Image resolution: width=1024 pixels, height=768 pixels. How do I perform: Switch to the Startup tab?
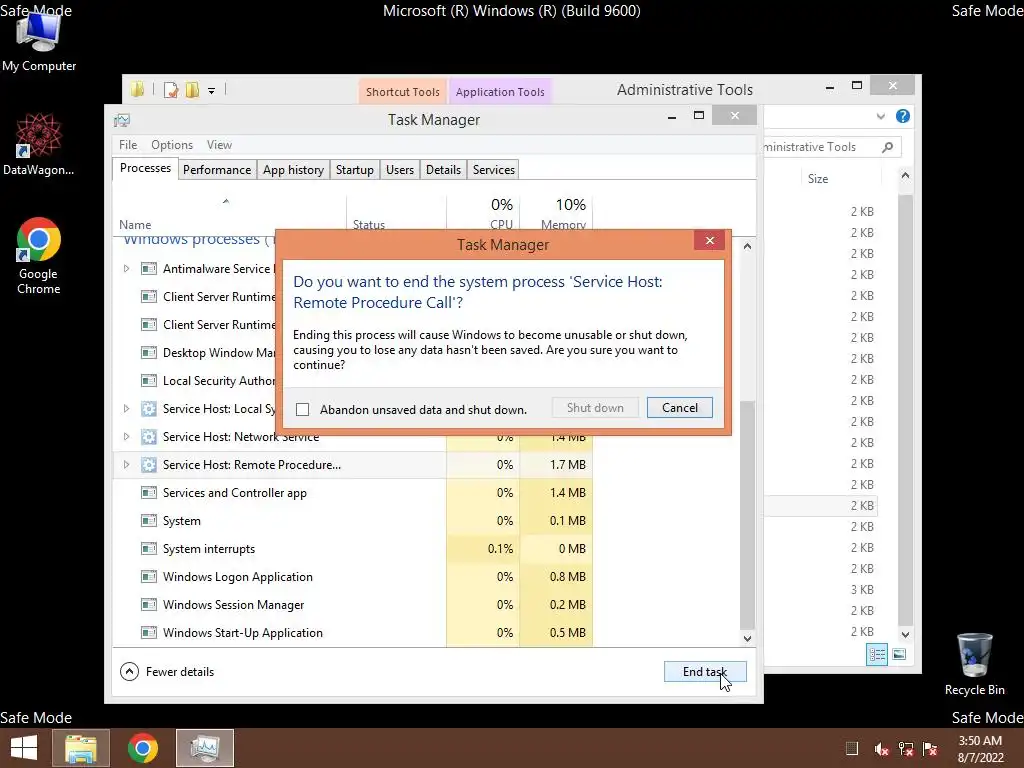pyautogui.click(x=355, y=170)
